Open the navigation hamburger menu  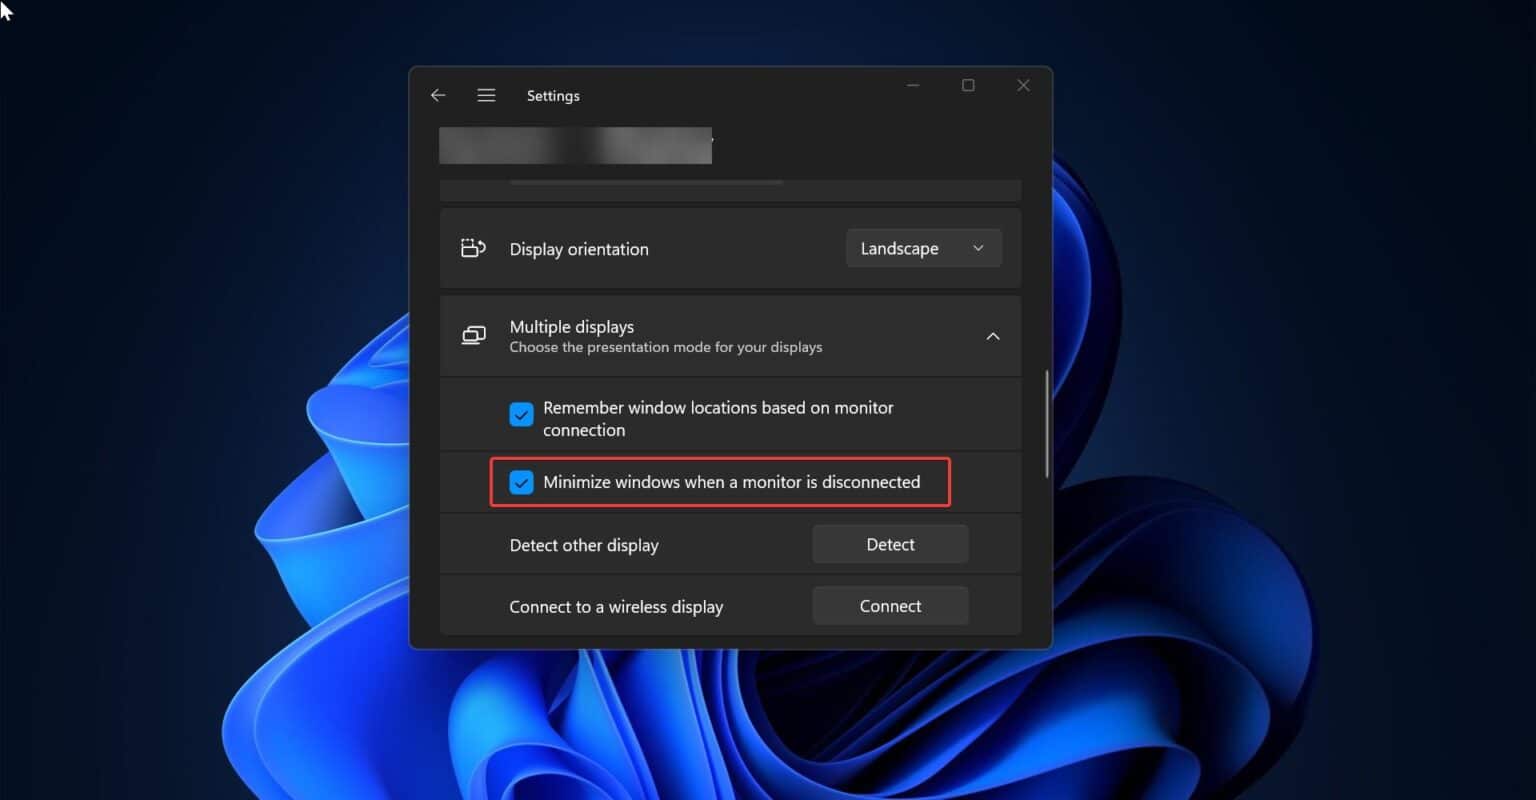[486, 95]
